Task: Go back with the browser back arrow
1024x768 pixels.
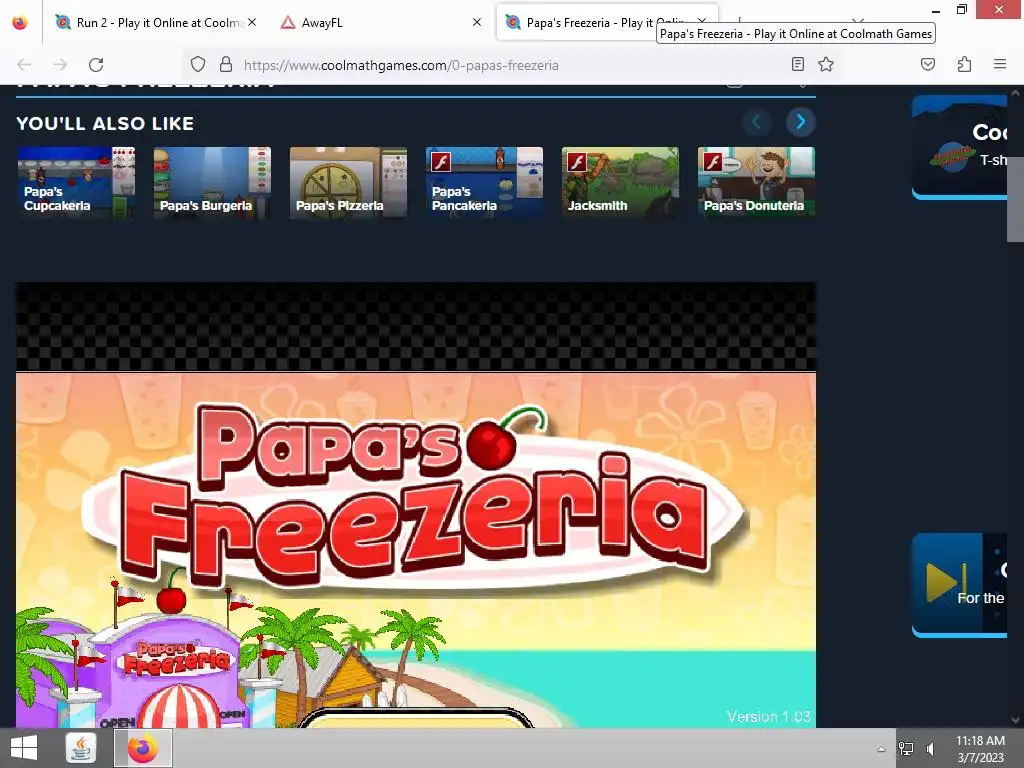Action: tap(24, 65)
